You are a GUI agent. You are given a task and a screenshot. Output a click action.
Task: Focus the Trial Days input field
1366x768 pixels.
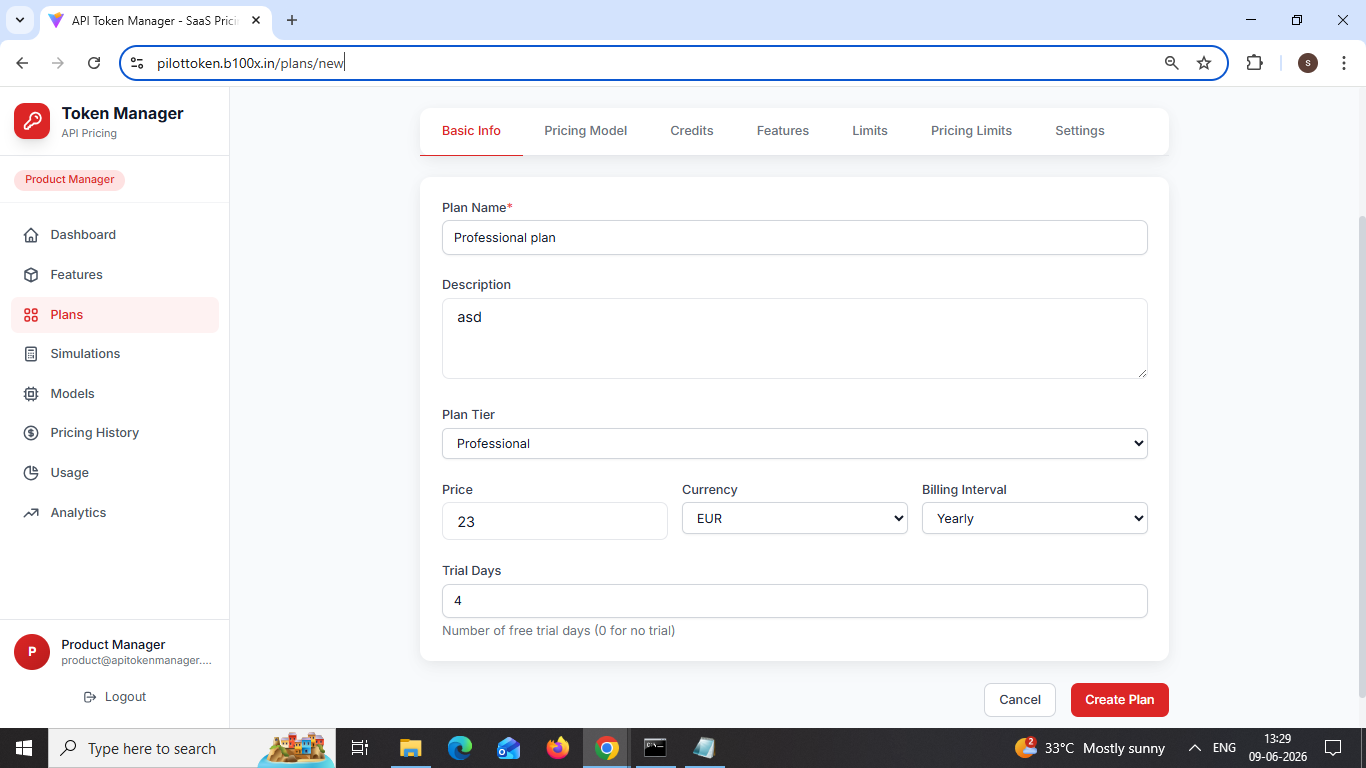[x=795, y=601]
